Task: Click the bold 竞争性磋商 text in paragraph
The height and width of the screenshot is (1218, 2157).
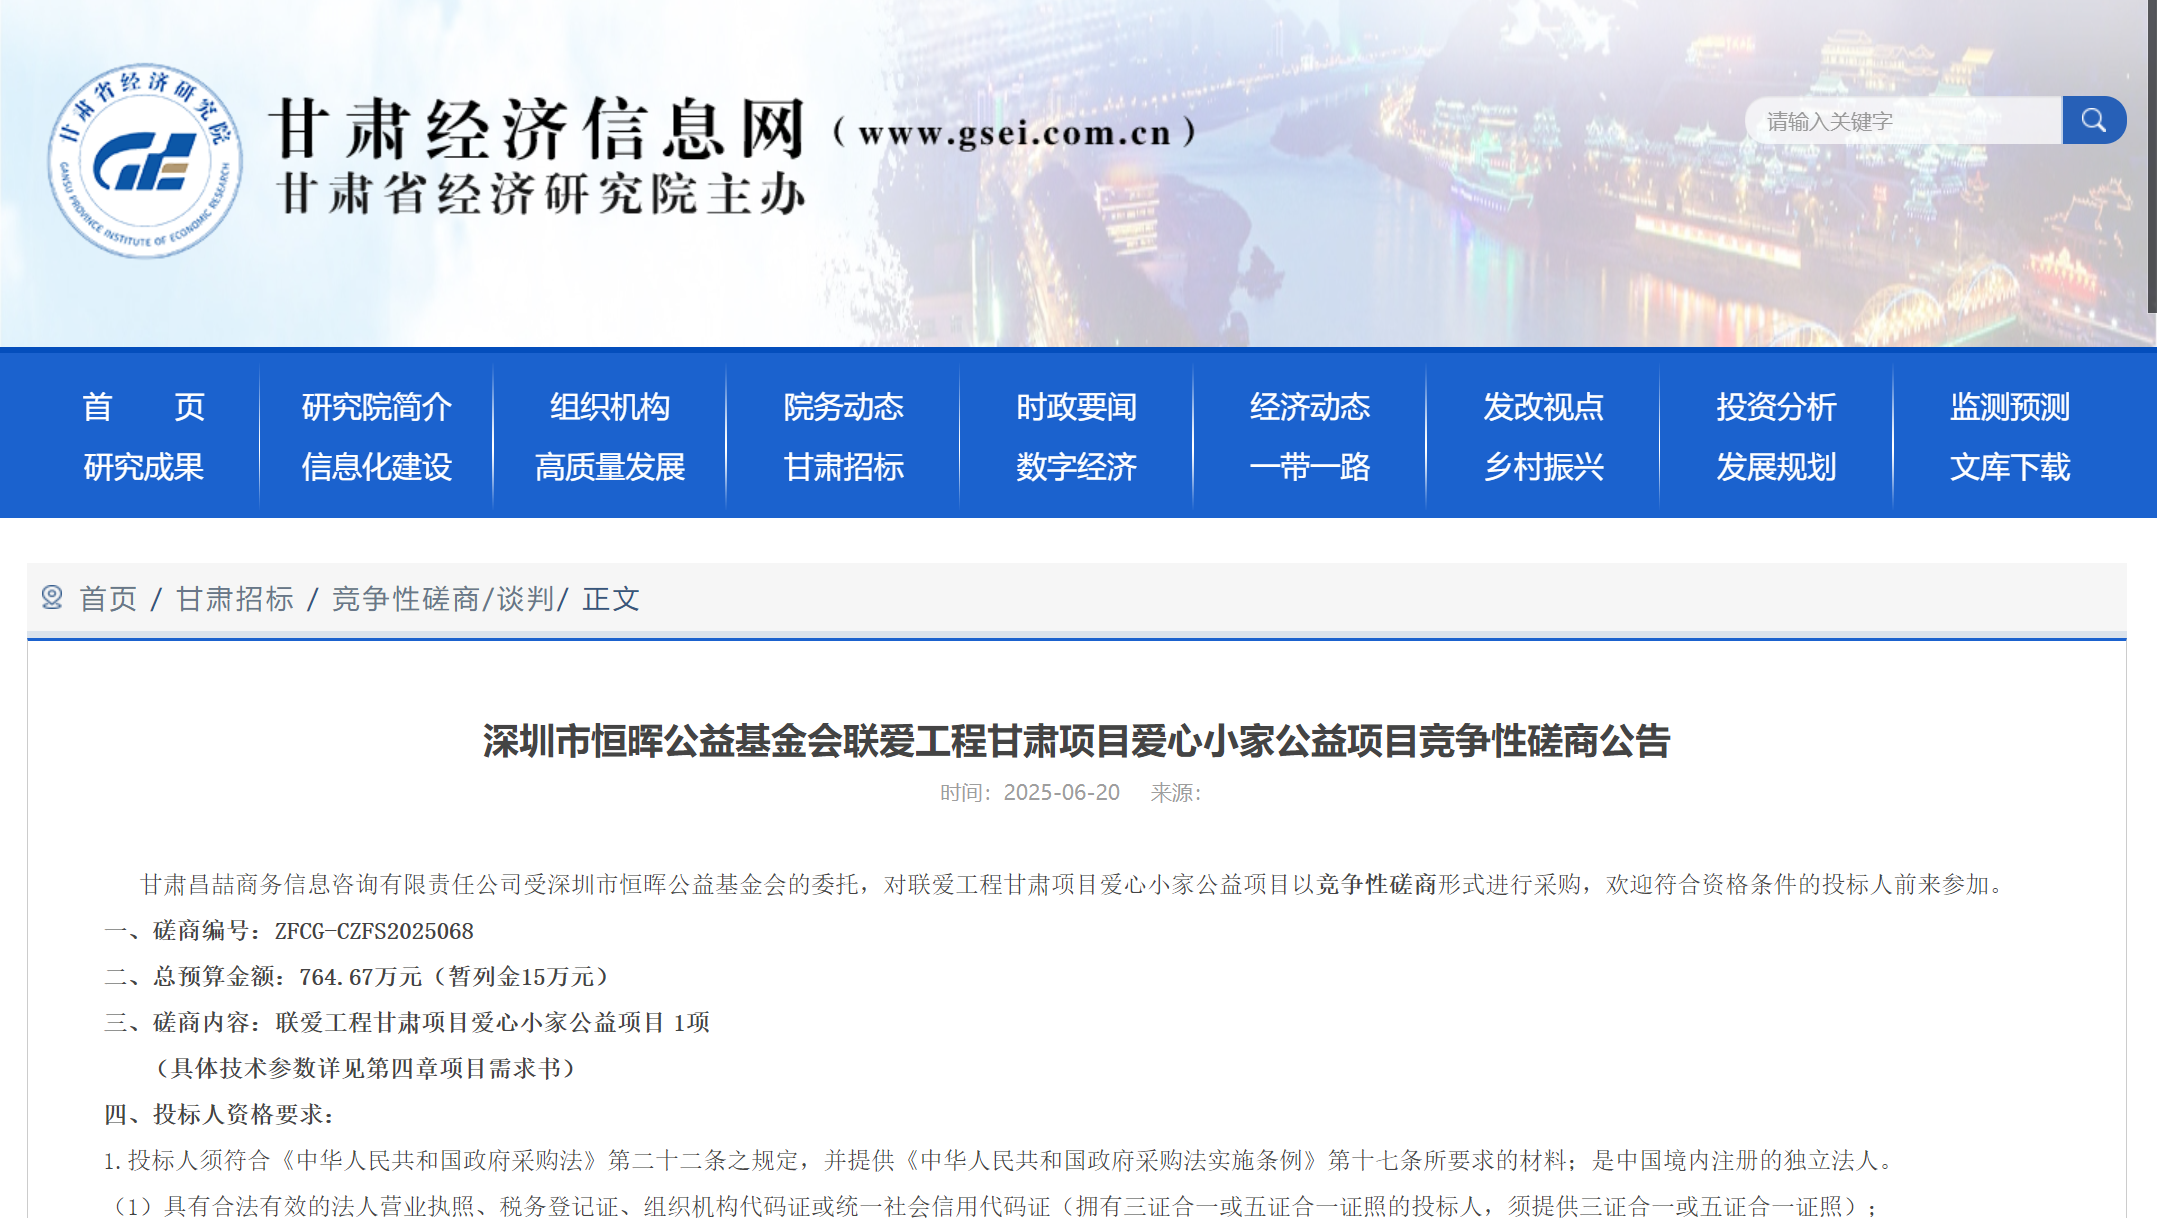Action: coord(1377,885)
